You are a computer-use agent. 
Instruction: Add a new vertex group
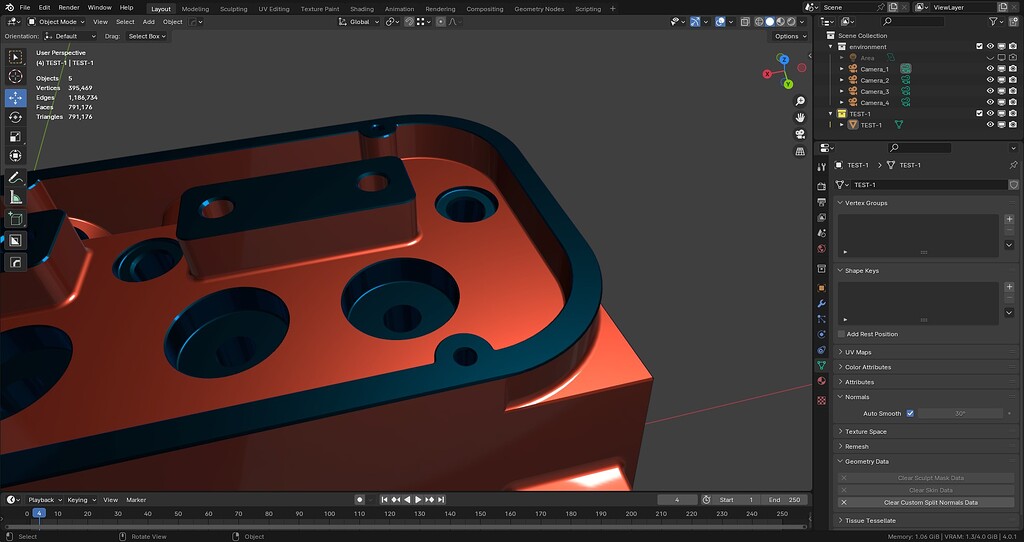(x=1009, y=219)
